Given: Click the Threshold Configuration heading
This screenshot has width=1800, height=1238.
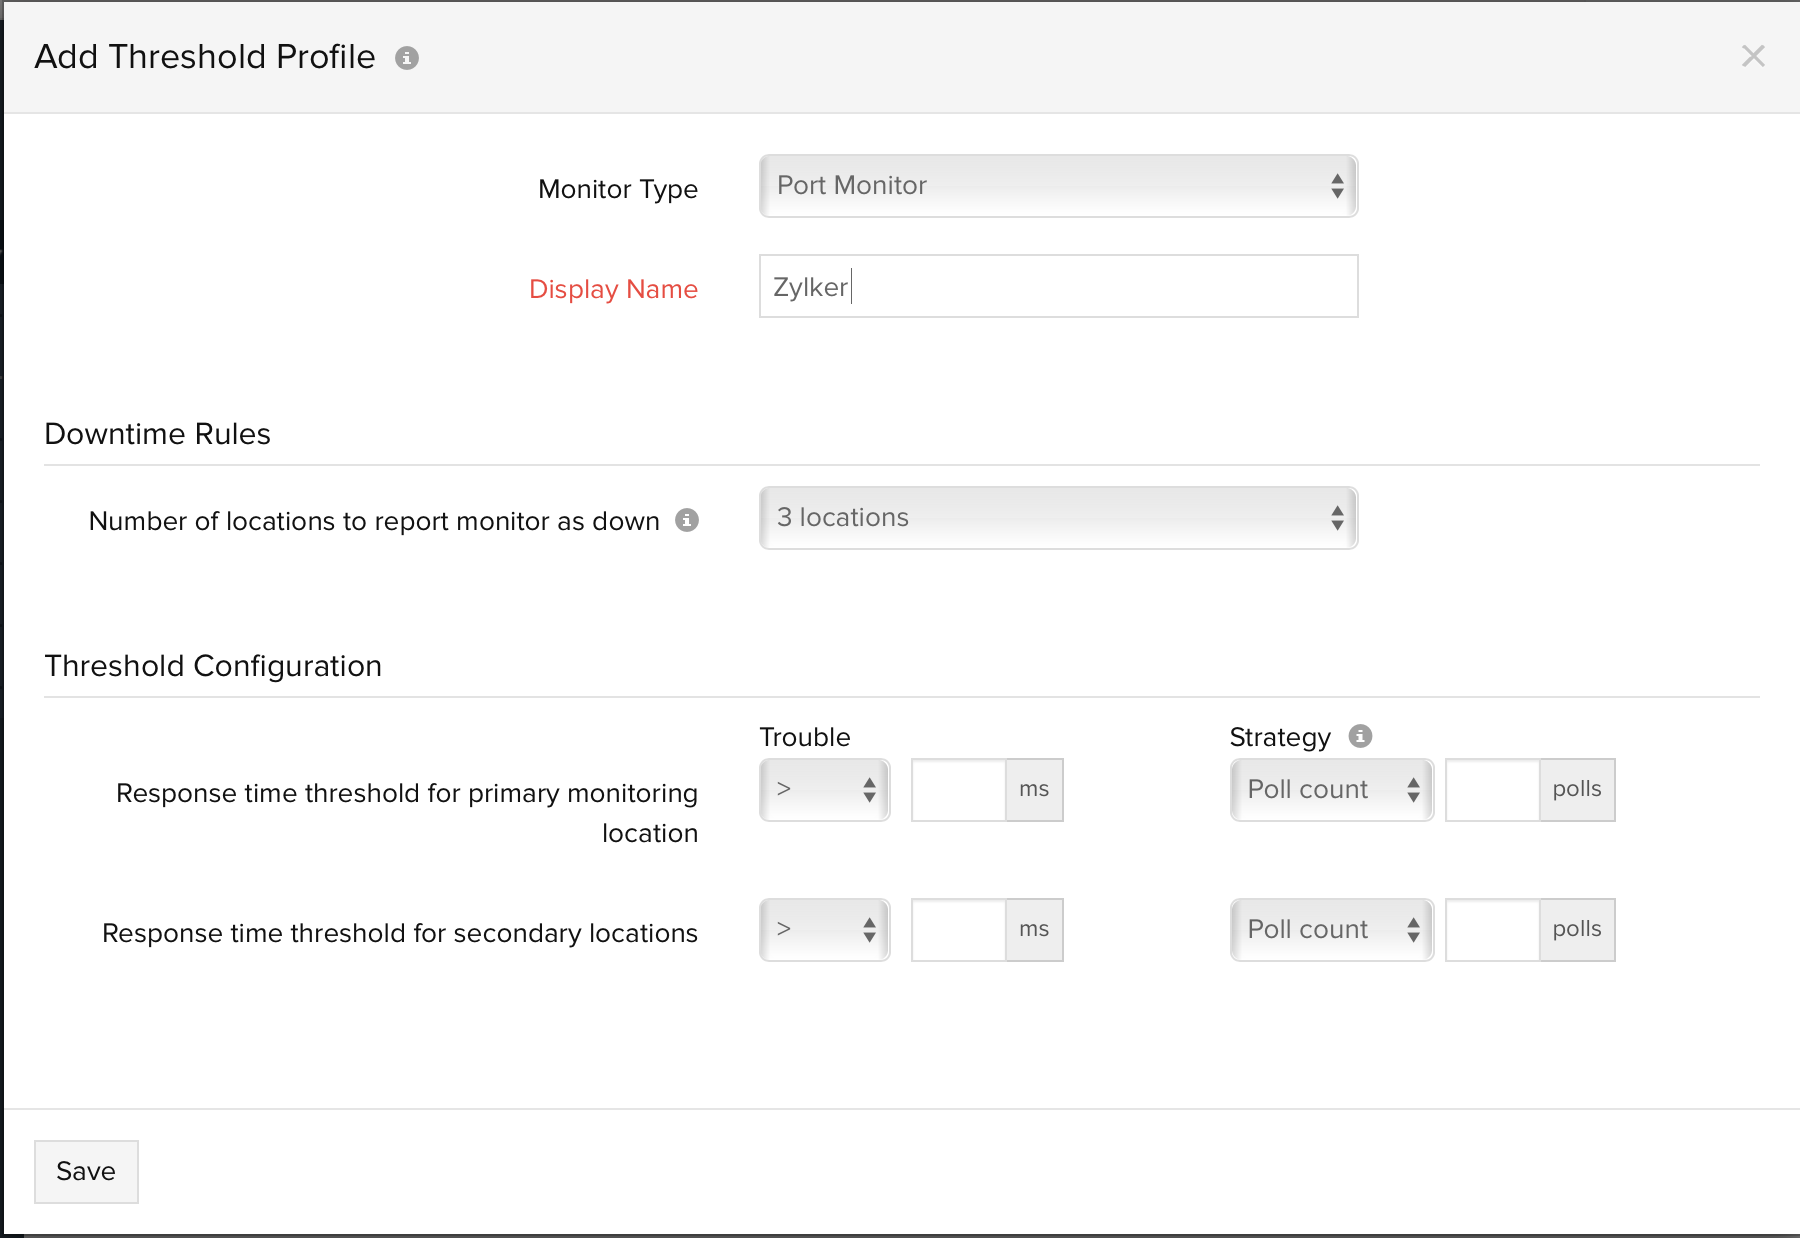Looking at the screenshot, I should (213, 666).
